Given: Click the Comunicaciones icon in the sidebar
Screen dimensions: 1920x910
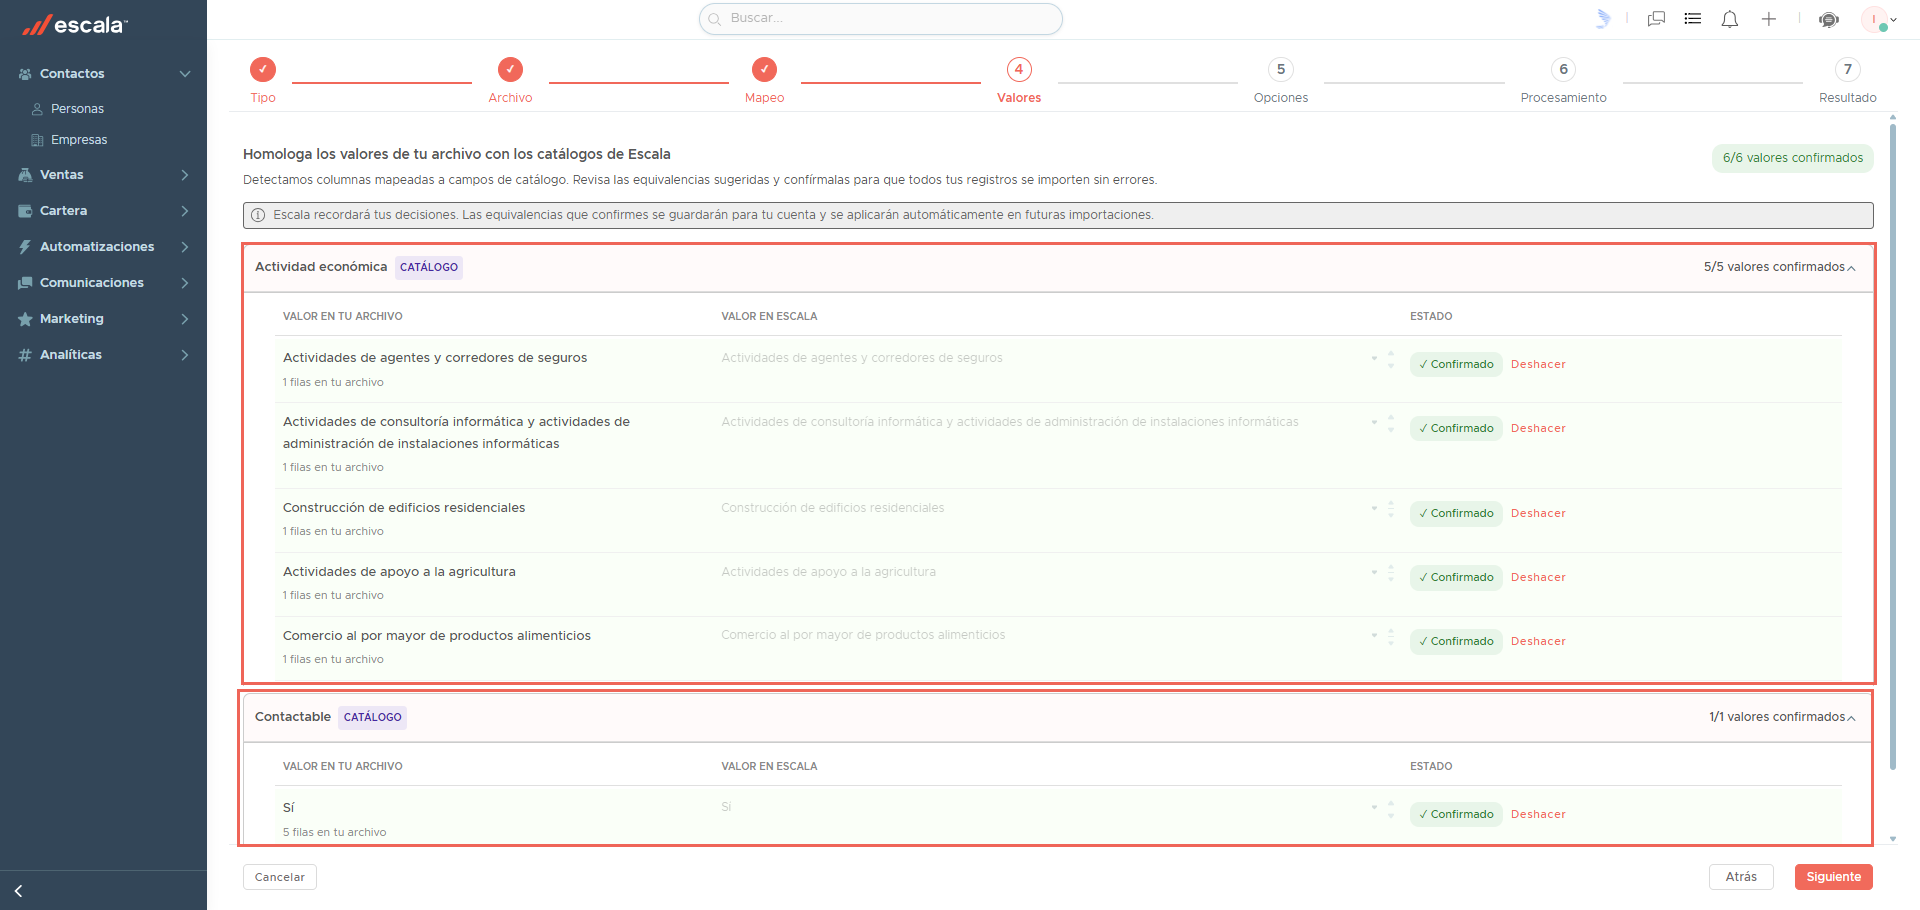Looking at the screenshot, I should 25,283.
